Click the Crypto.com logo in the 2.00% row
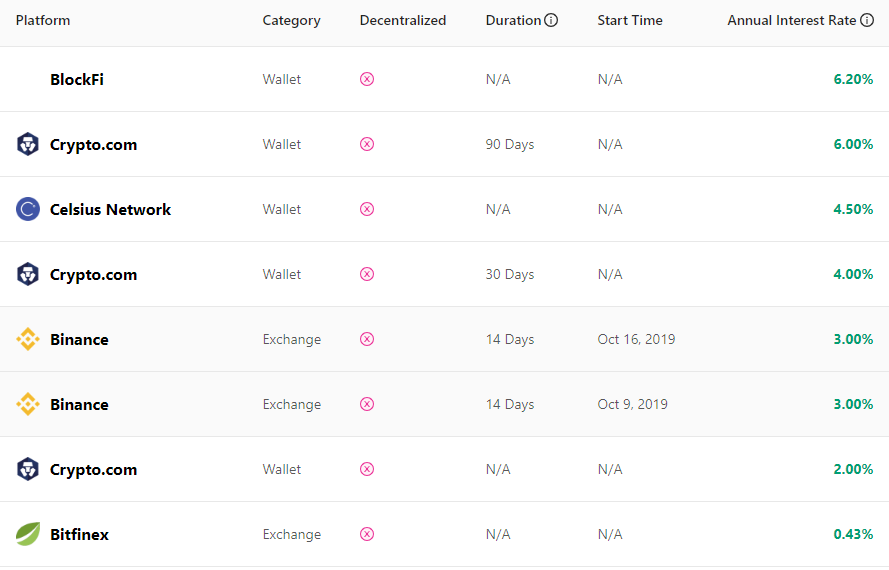Image resolution: width=889 pixels, height=570 pixels. click(28, 469)
